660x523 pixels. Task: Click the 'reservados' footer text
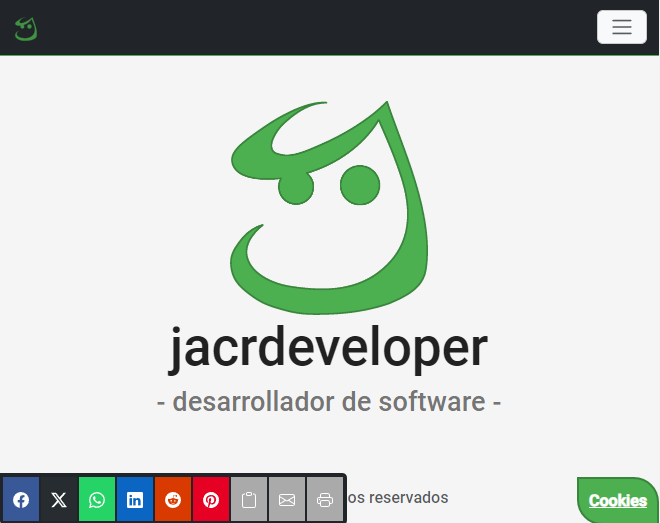pos(408,497)
